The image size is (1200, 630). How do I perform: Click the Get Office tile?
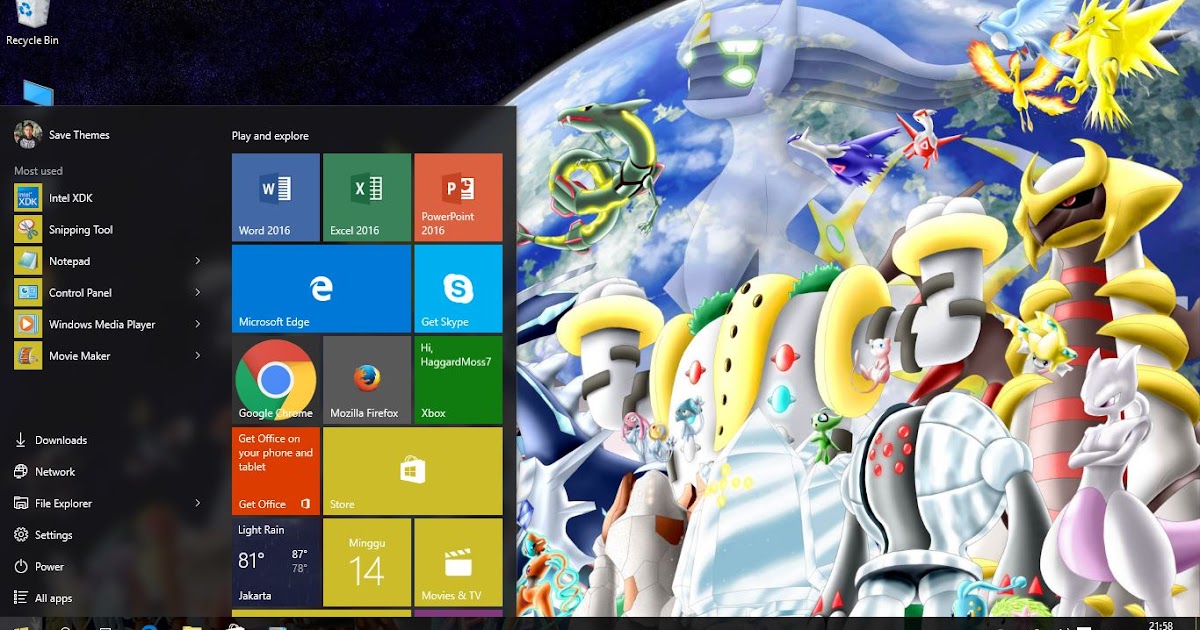[276, 471]
